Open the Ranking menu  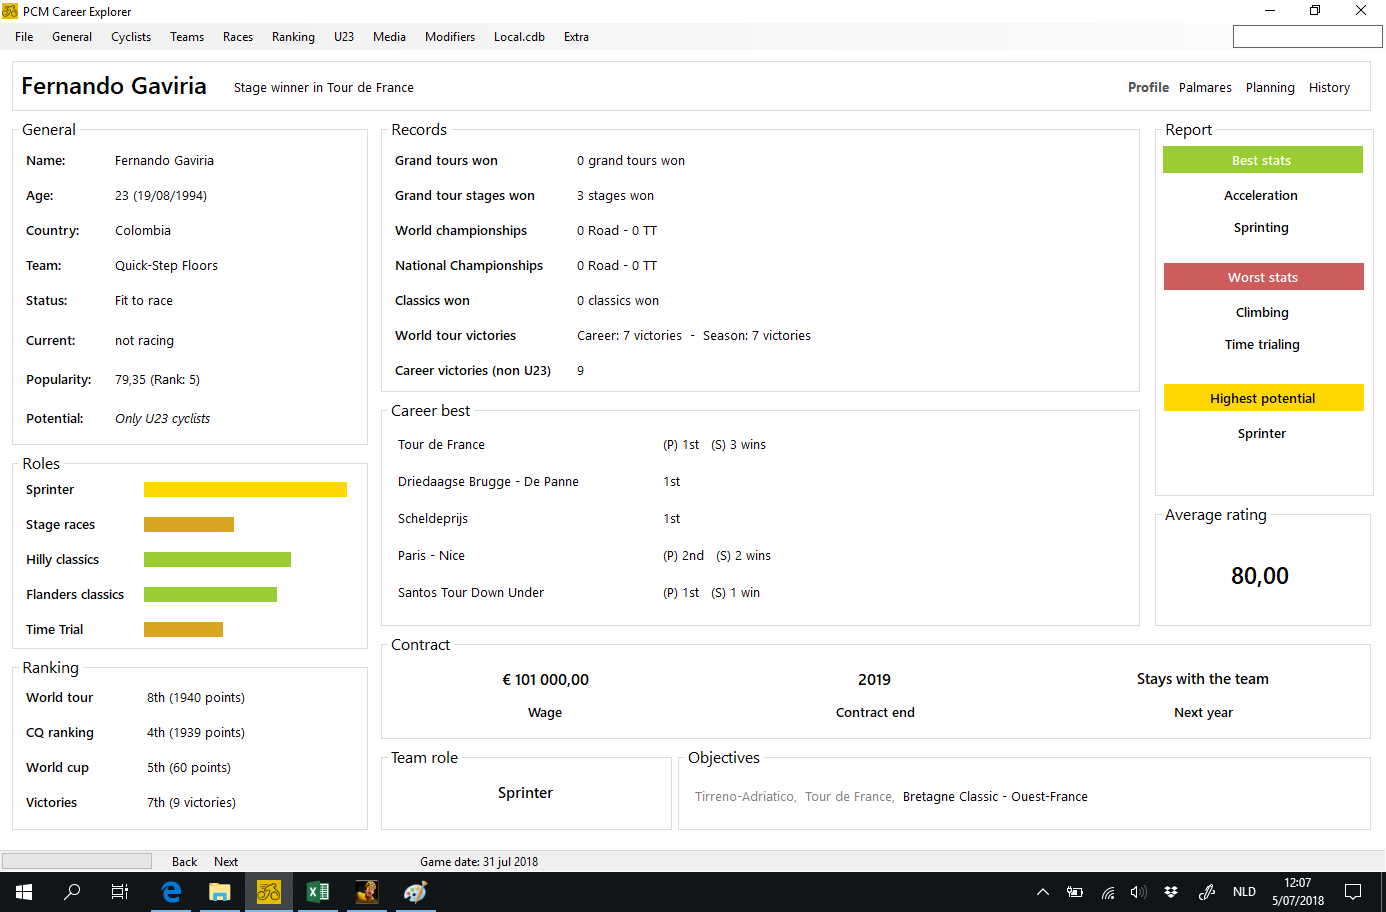tap(293, 37)
